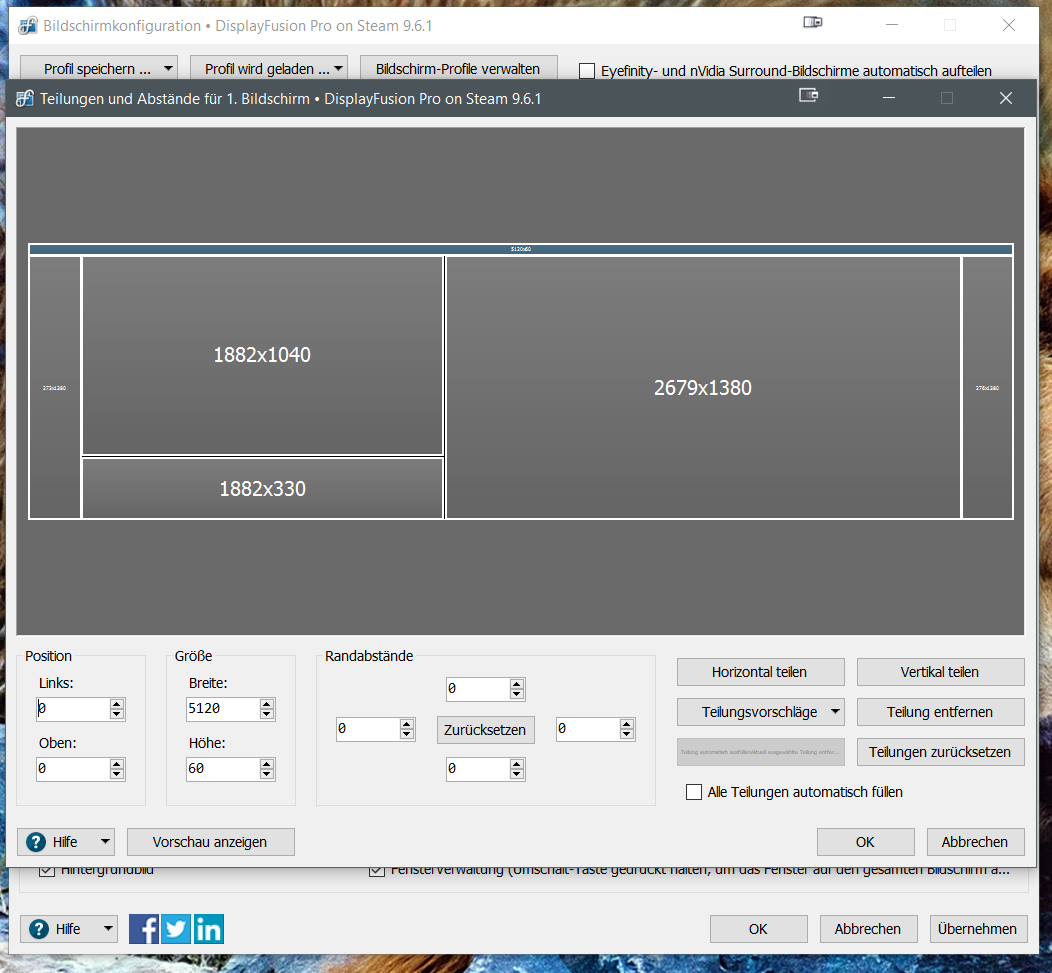Click the Facebook icon in Bildschirmkonfiguration window

(144, 929)
